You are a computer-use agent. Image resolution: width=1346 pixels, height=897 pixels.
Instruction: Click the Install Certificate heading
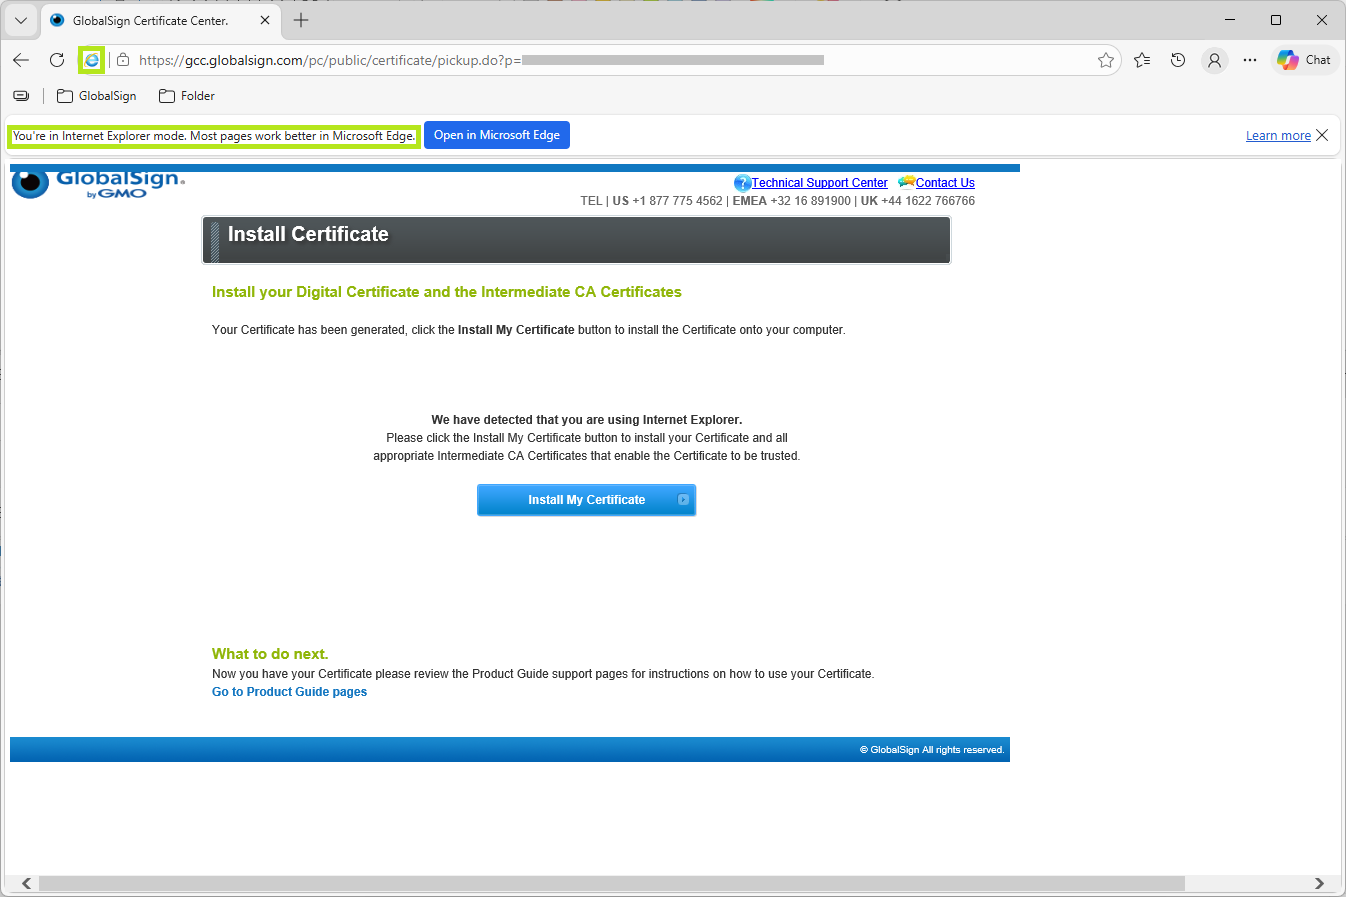pos(308,234)
